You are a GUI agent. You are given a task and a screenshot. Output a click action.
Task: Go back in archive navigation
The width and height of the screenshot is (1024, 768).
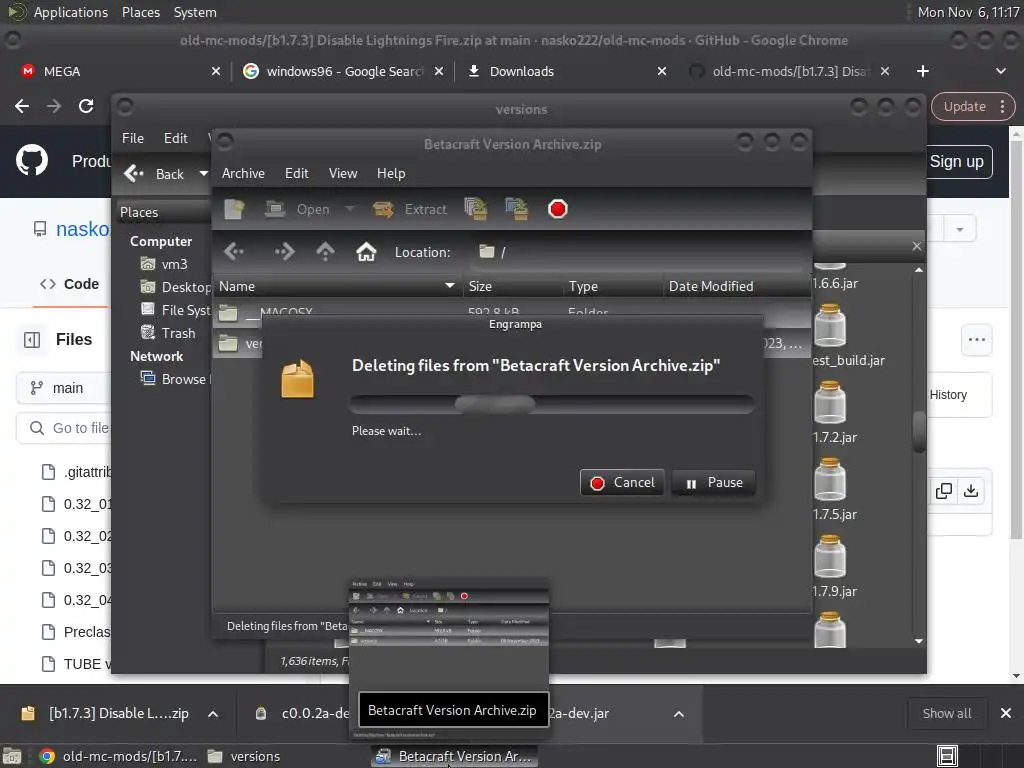[x=234, y=251]
